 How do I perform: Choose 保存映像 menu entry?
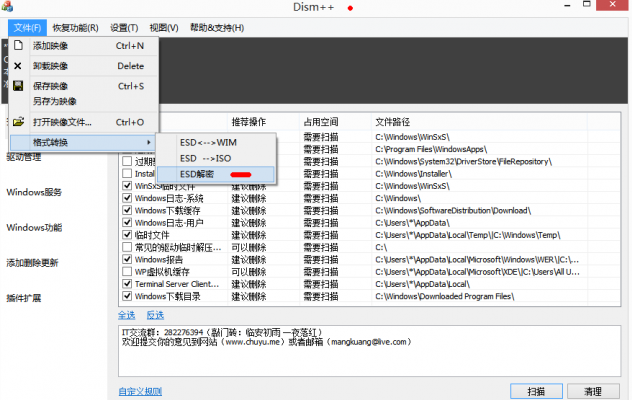pyautogui.click(x=84, y=86)
